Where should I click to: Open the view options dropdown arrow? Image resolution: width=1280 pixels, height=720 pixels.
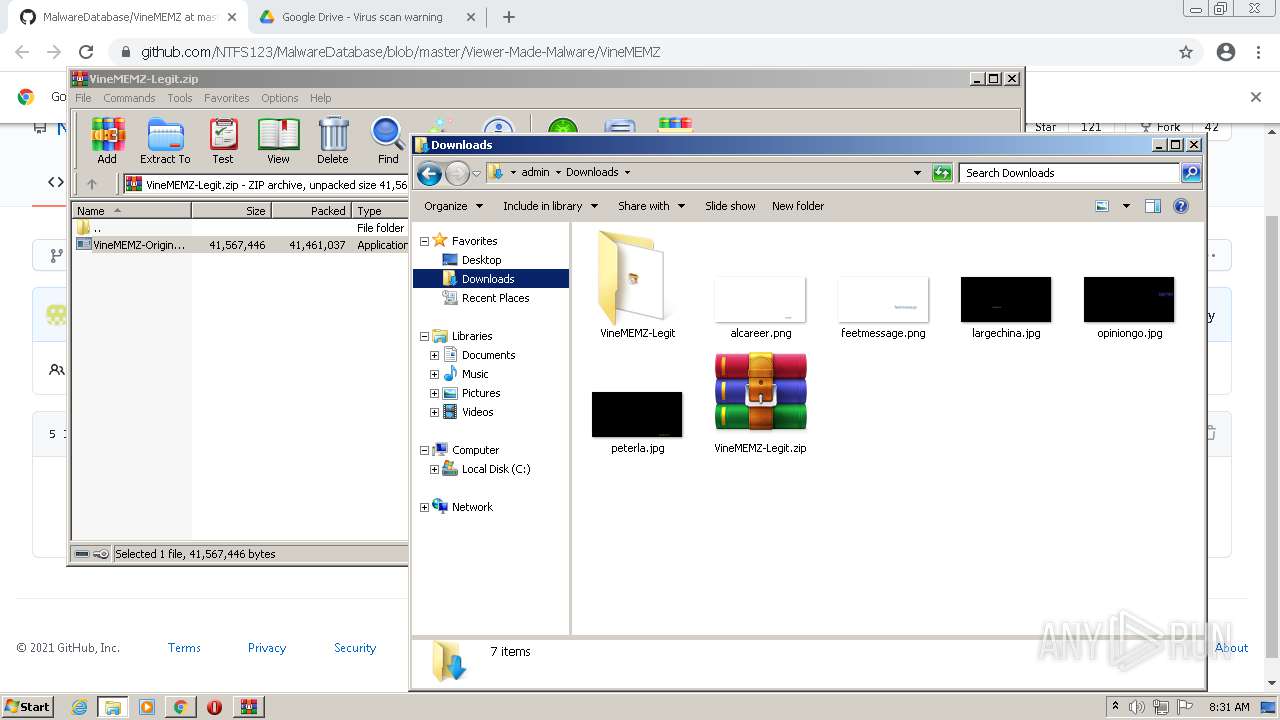[1126, 206]
